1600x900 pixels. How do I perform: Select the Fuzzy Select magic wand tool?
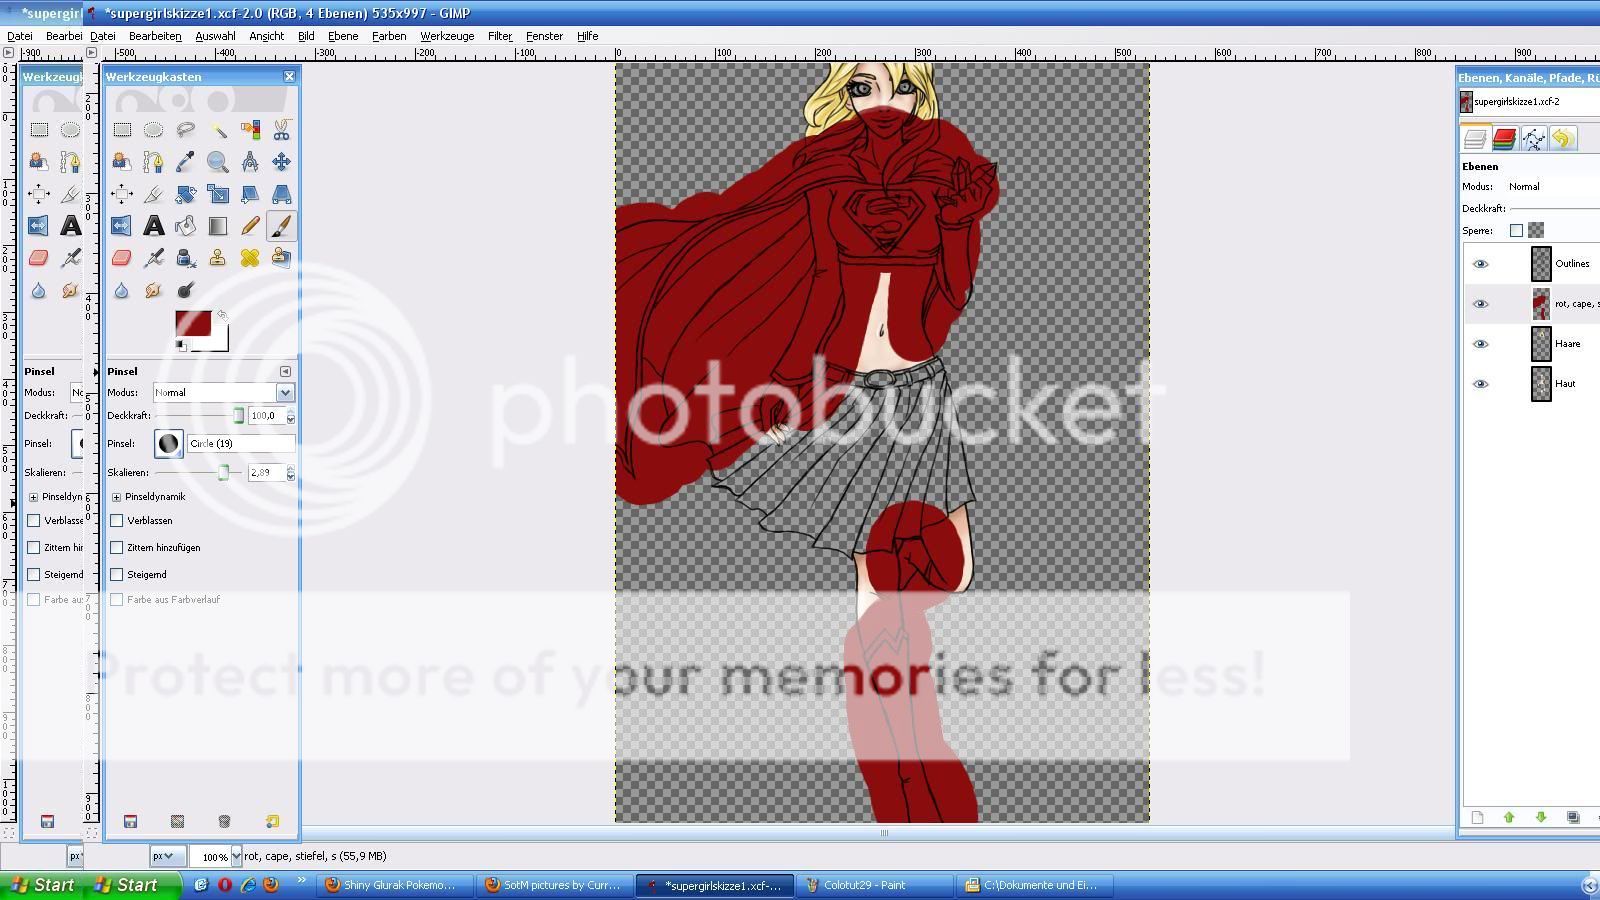(x=217, y=129)
